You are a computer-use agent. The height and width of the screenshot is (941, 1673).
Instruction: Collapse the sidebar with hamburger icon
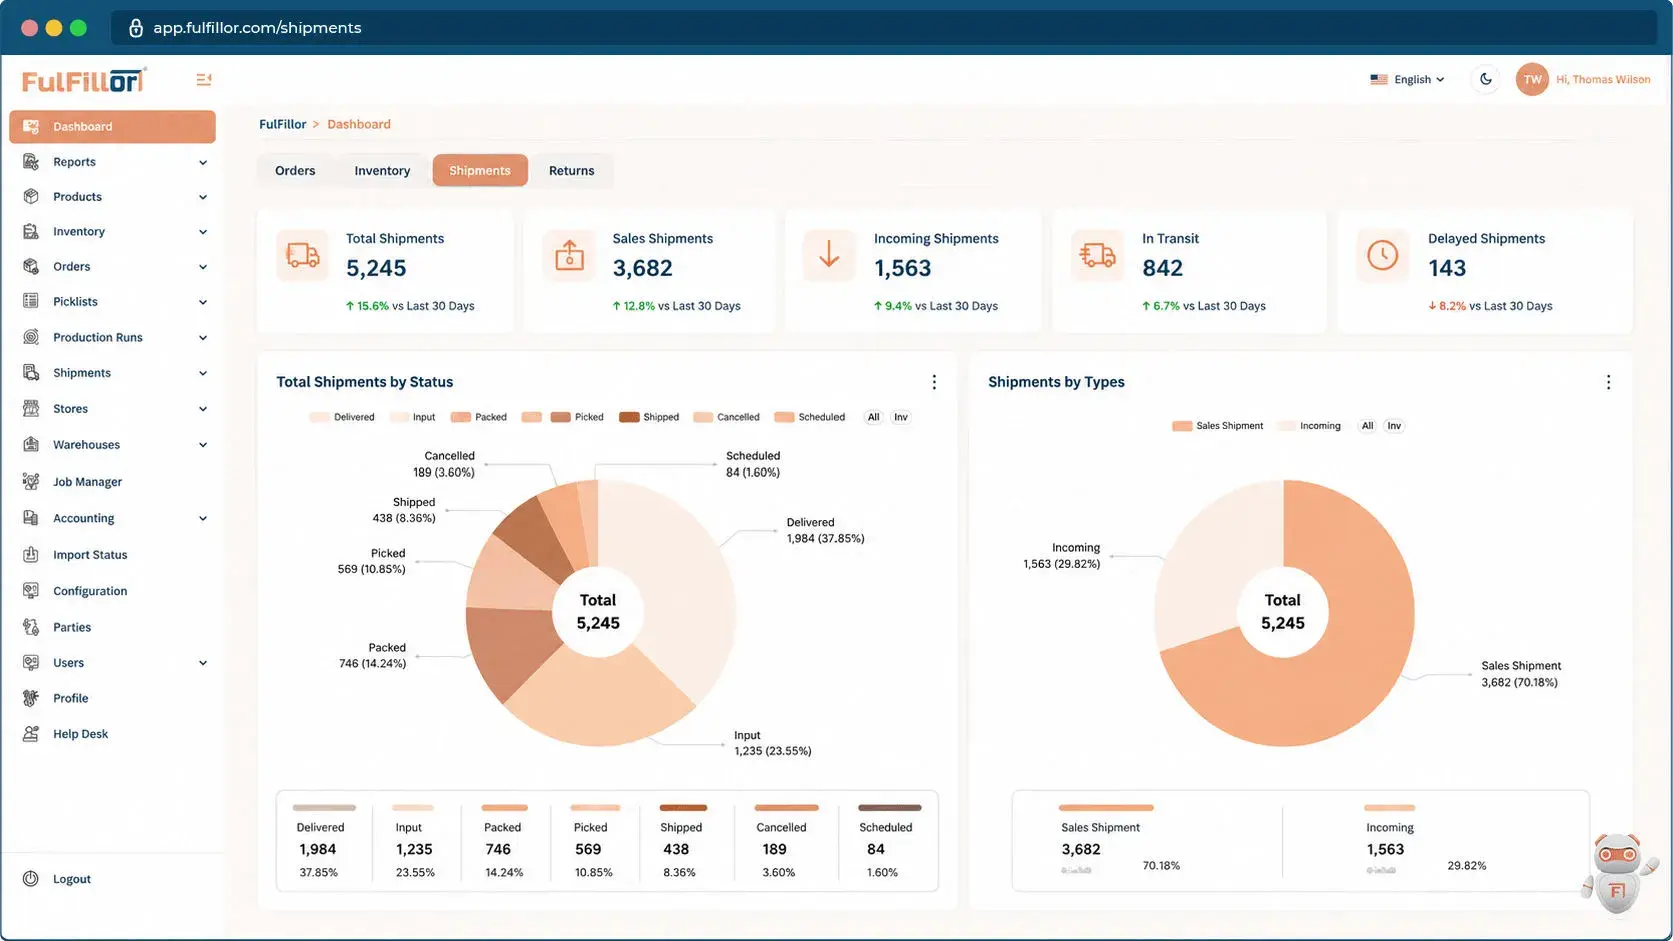(x=203, y=80)
